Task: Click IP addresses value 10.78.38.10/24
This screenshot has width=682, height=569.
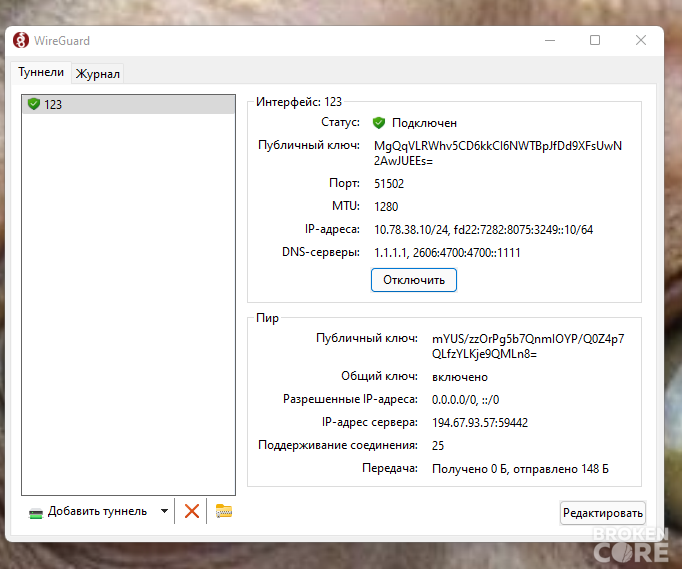Action: 483,230
